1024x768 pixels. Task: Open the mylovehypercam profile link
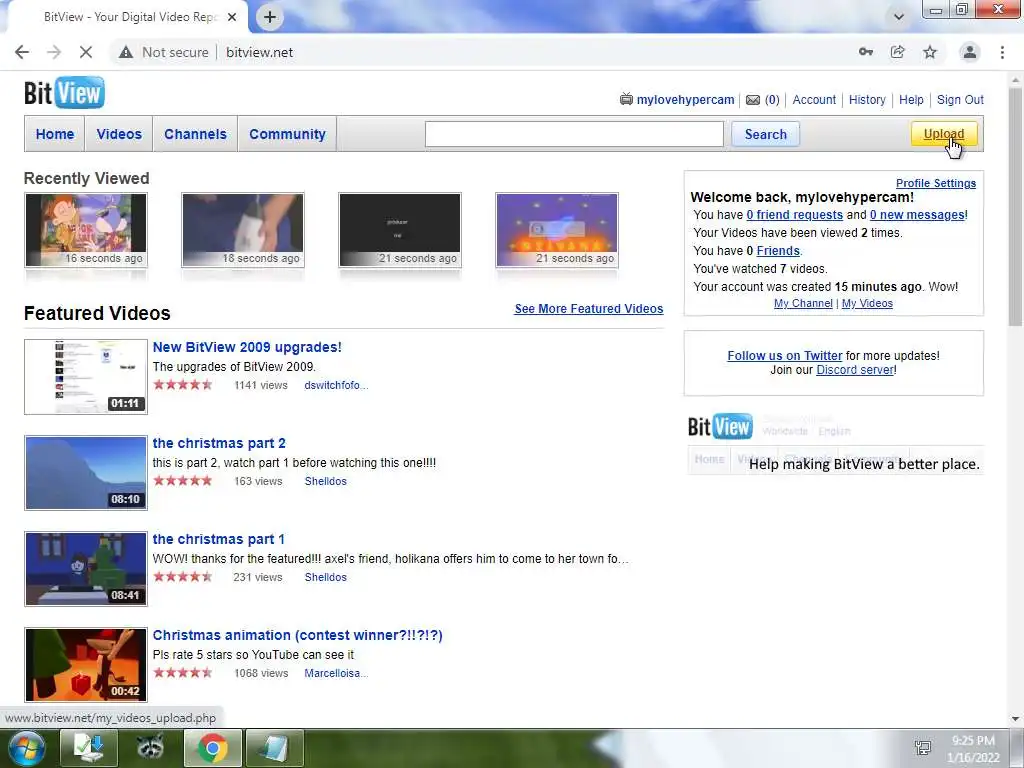685,100
